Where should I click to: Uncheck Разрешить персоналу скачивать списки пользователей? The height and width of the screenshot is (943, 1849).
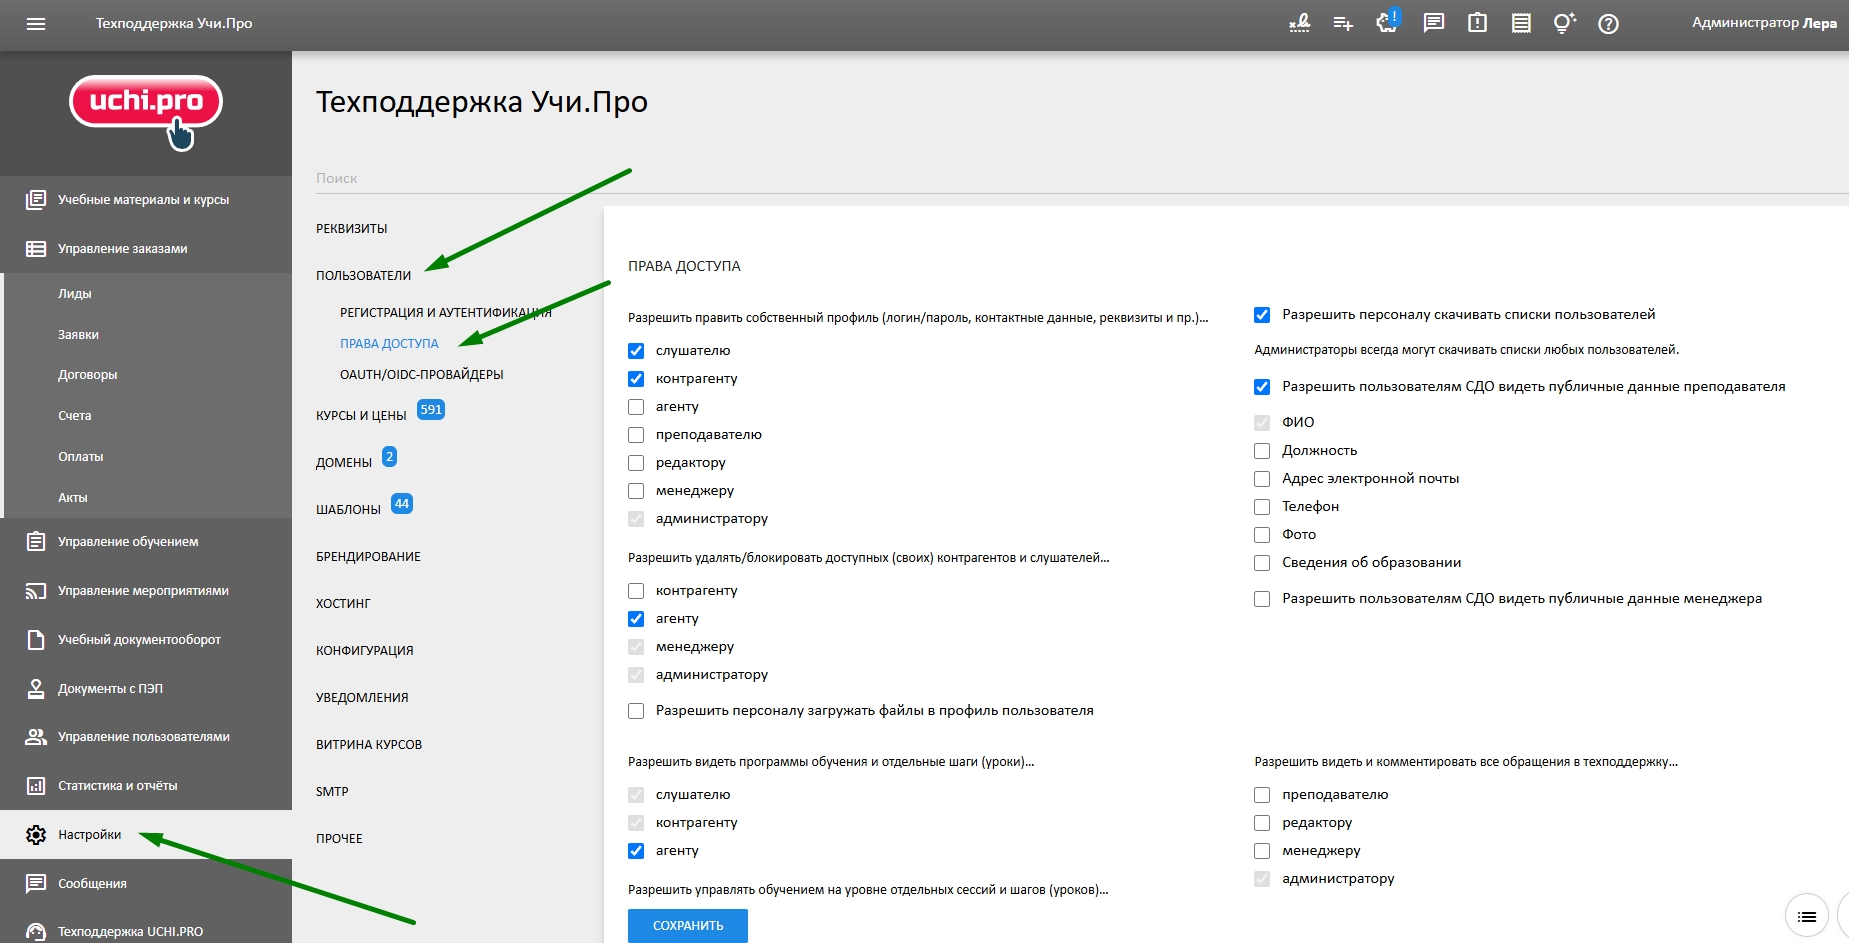(x=1262, y=315)
